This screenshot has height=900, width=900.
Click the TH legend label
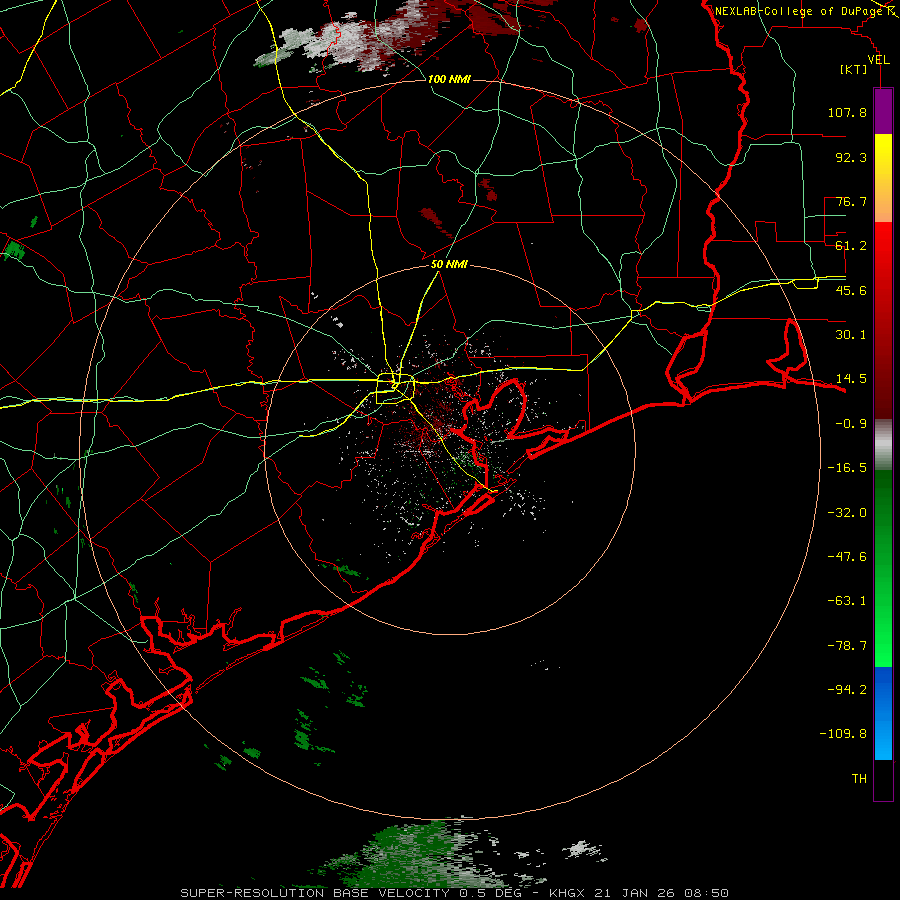click(859, 779)
